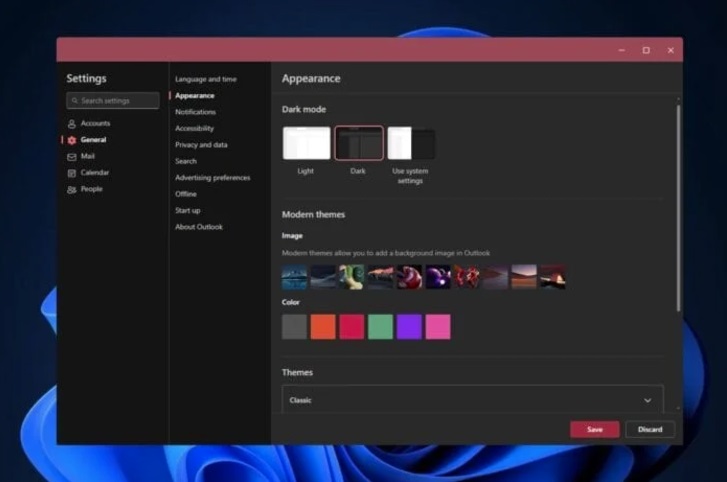This screenshot has height=482, width=727.
Task: Select the first modern theme image
Action: coord(295,277)
